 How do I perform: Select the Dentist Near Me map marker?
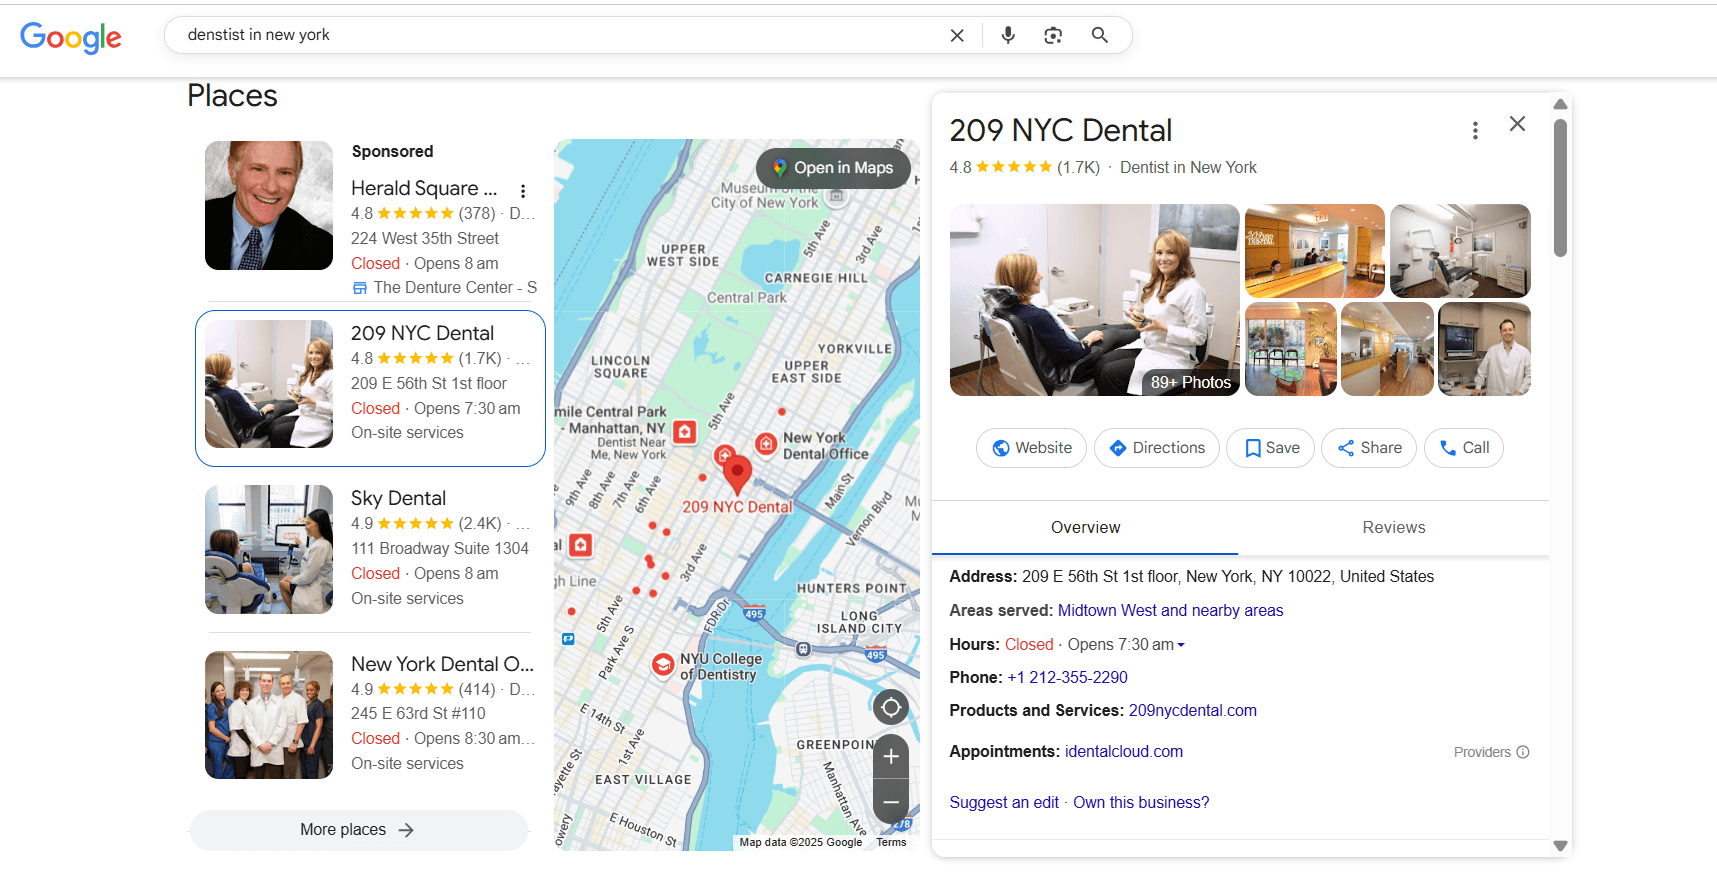(x=684, y=432)
